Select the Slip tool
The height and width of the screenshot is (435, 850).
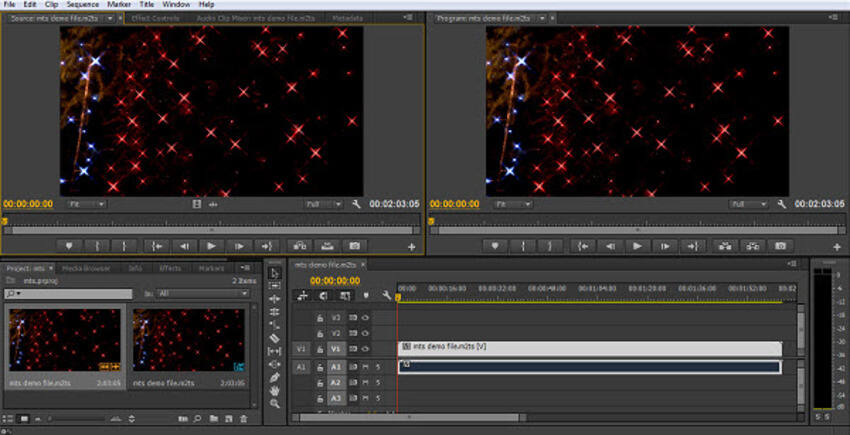pyautogui.click(x=275, y=351)
